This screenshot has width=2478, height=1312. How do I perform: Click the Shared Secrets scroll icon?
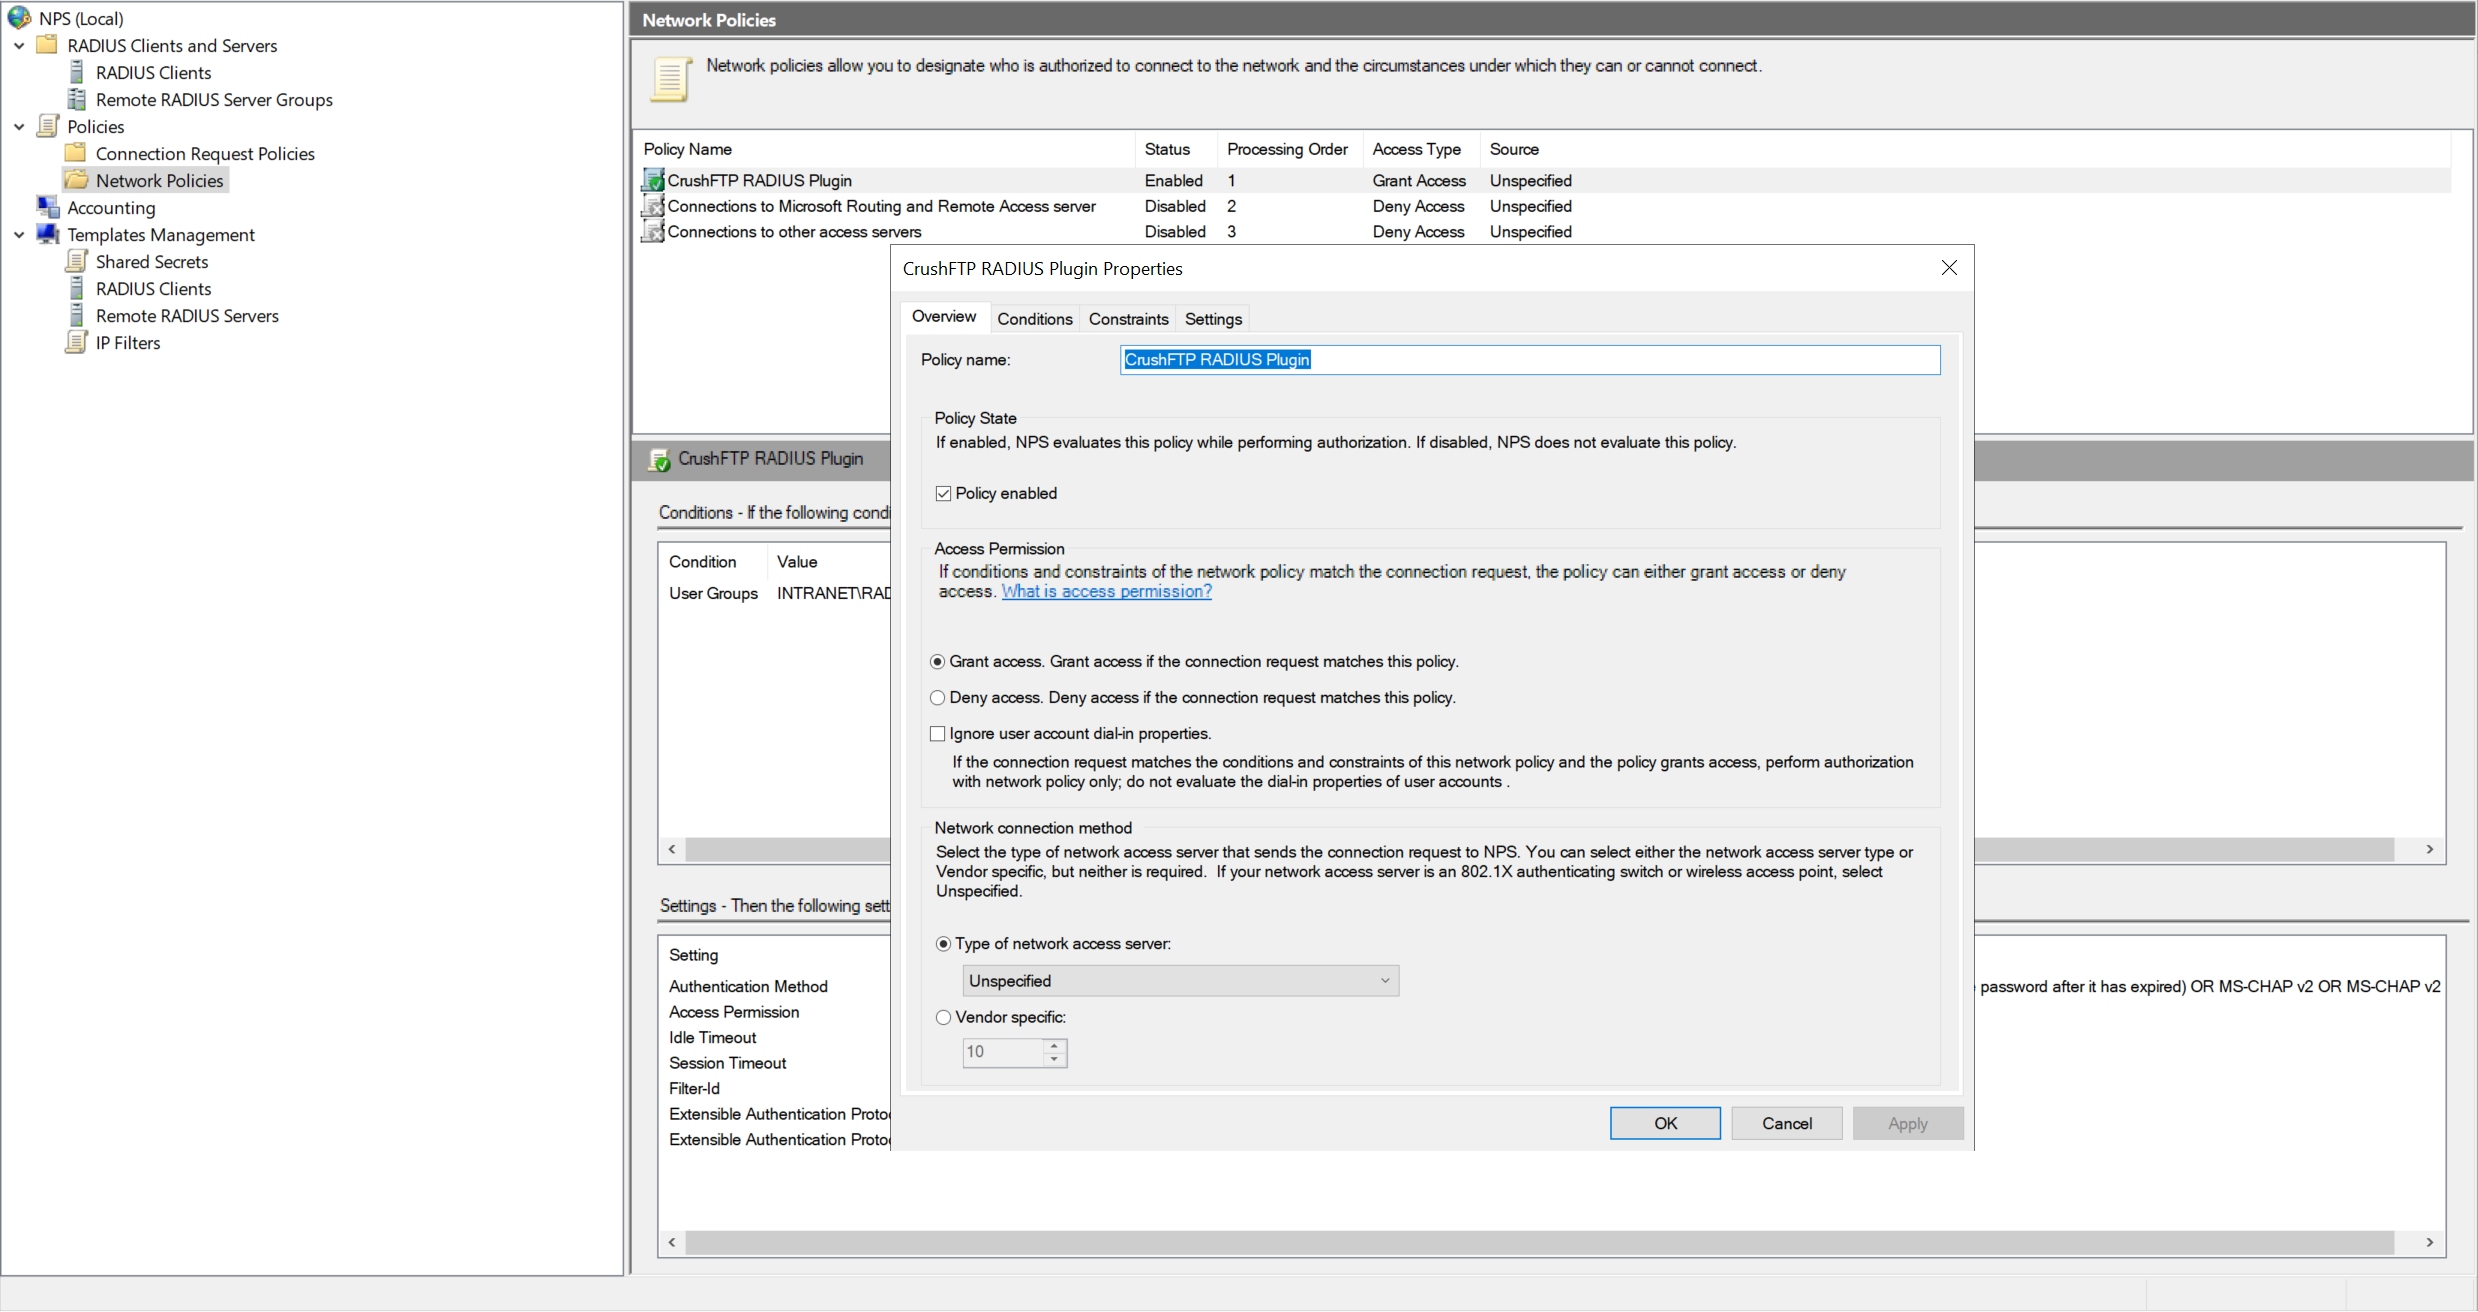point(76,261)
